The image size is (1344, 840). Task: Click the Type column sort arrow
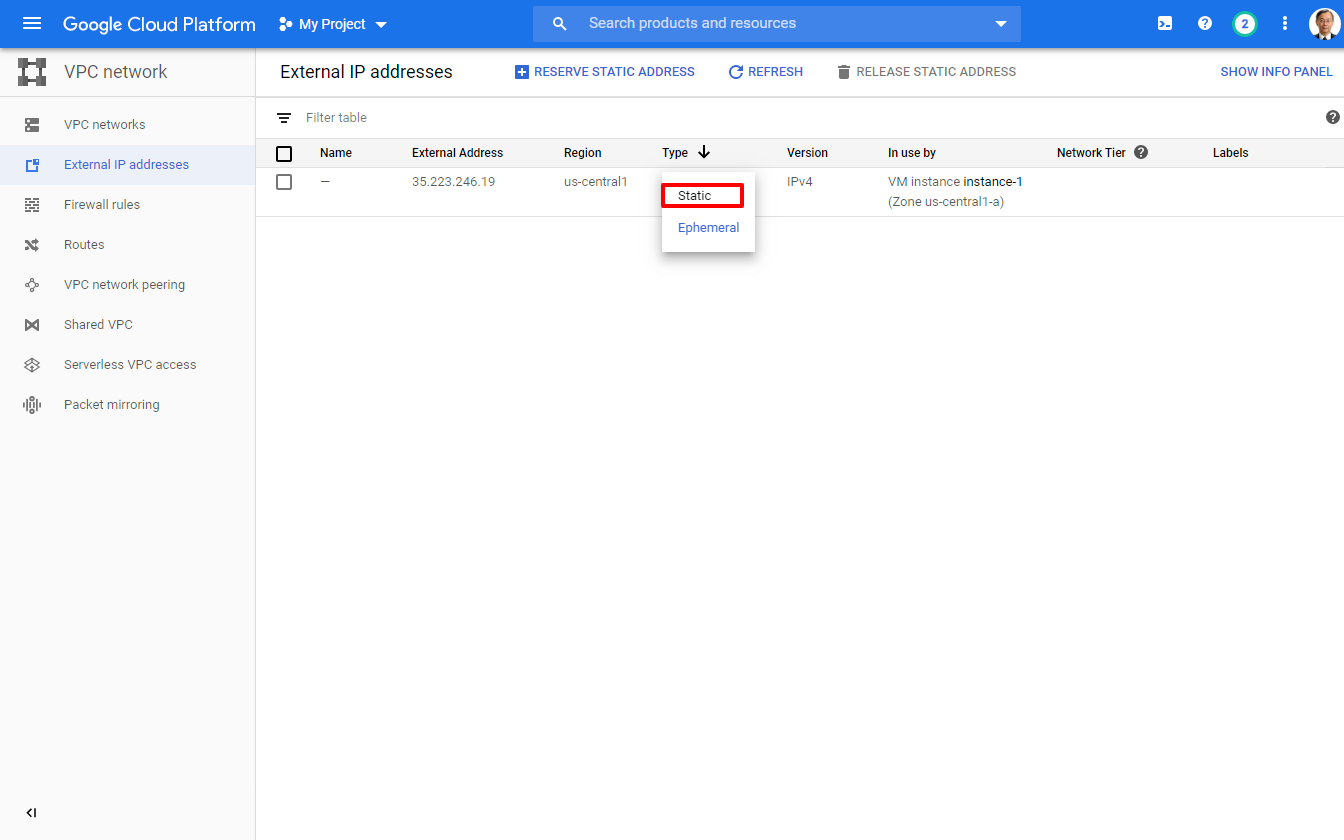pyautogui.click(x=704, y=152)
